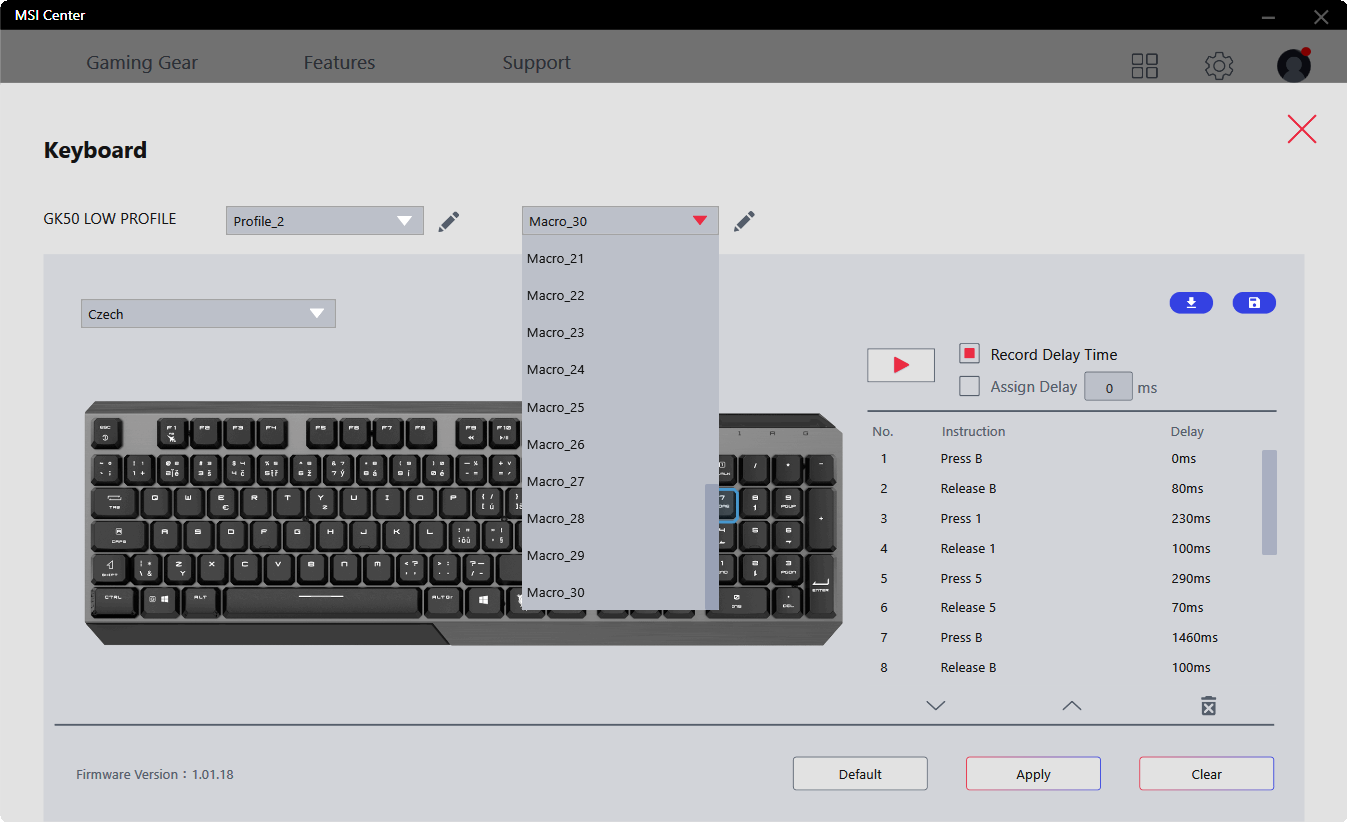Image resolution: width=1347 pixels, height=822 pixels.
Task: Click the instruction list scrollbar
Action: [x=1269, y=502]
